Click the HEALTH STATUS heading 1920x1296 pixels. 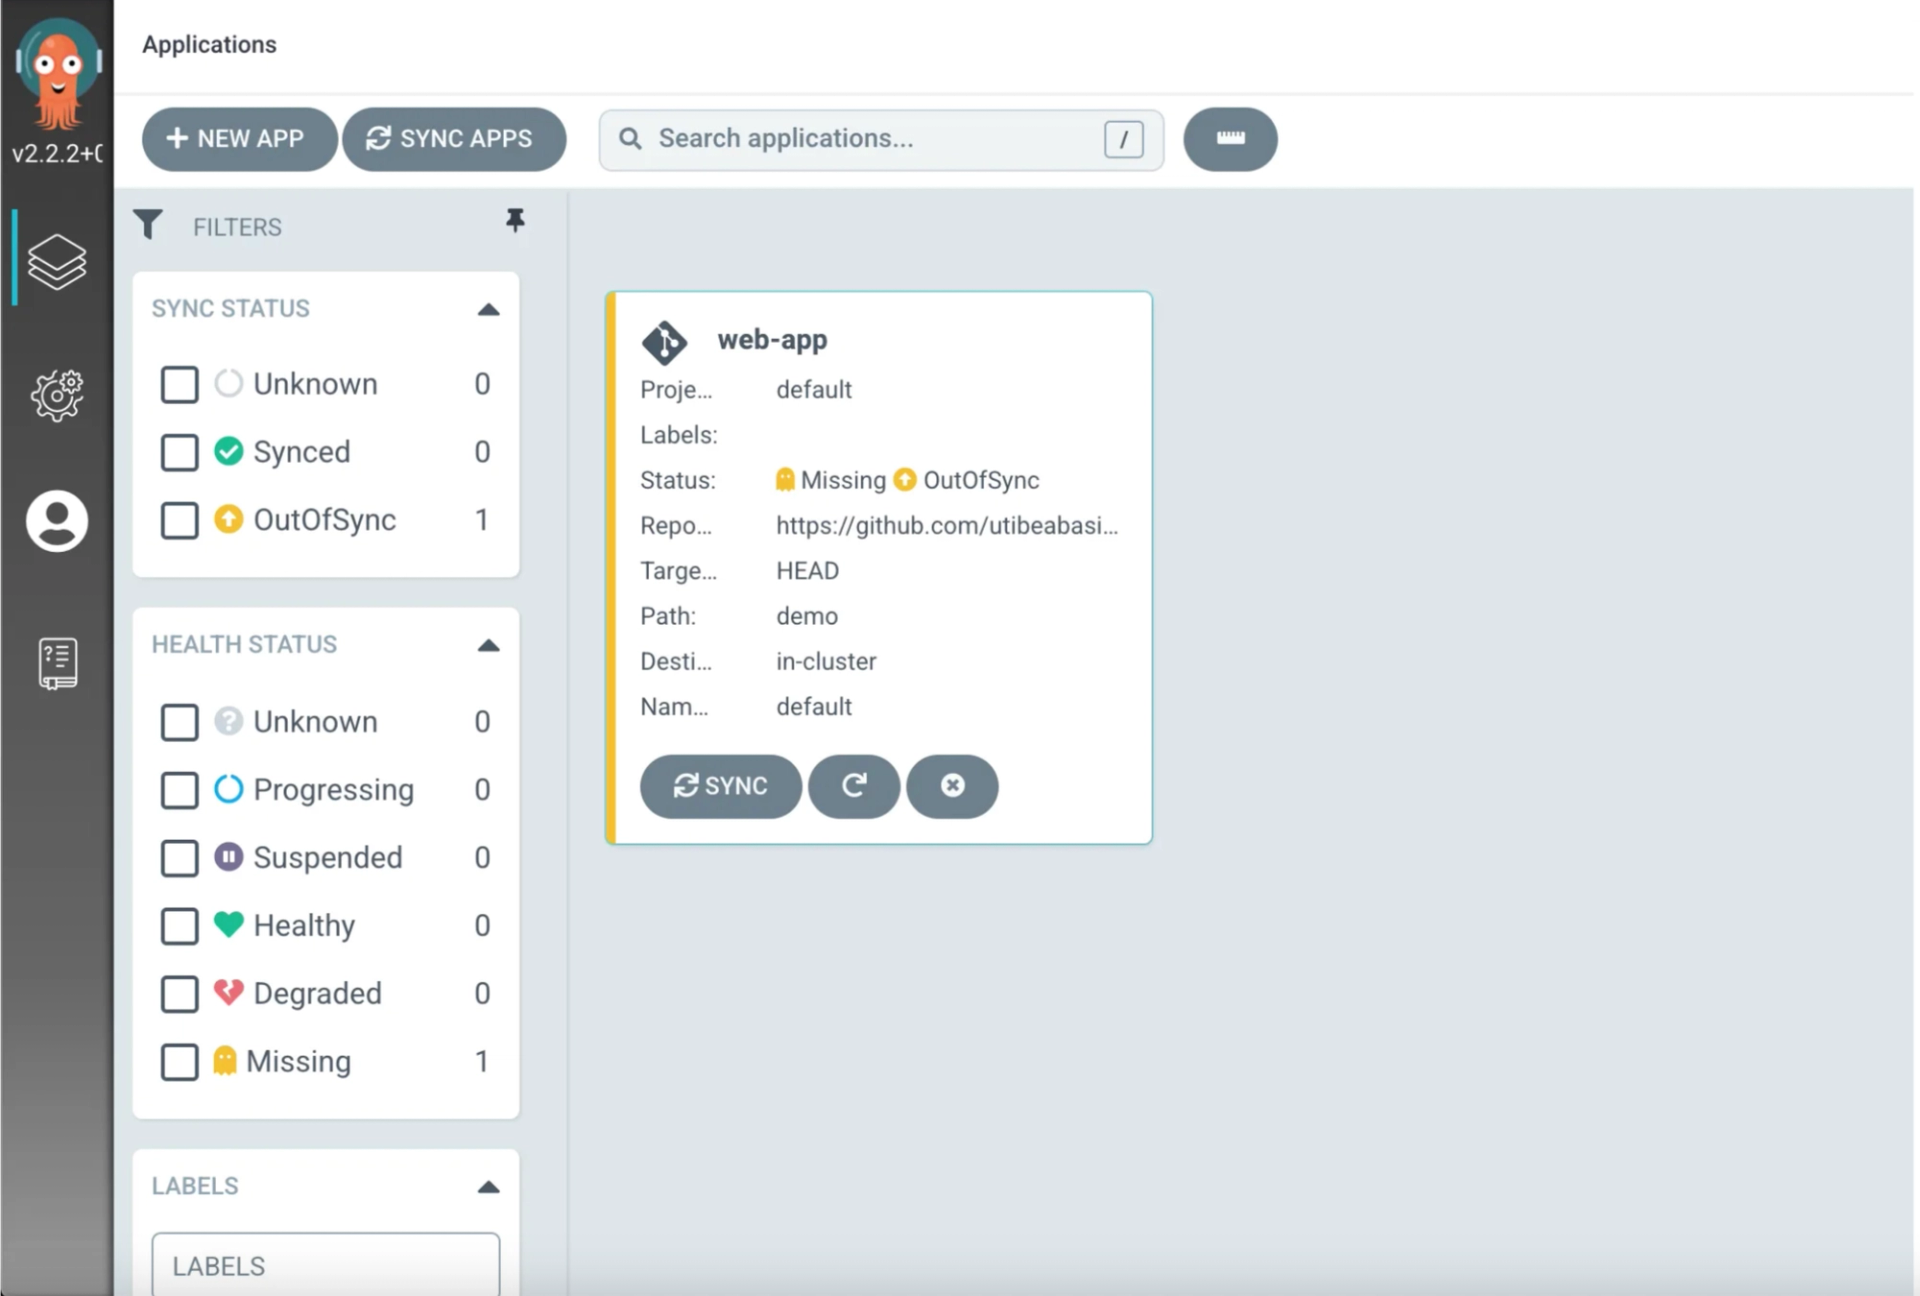pos(245,644)
